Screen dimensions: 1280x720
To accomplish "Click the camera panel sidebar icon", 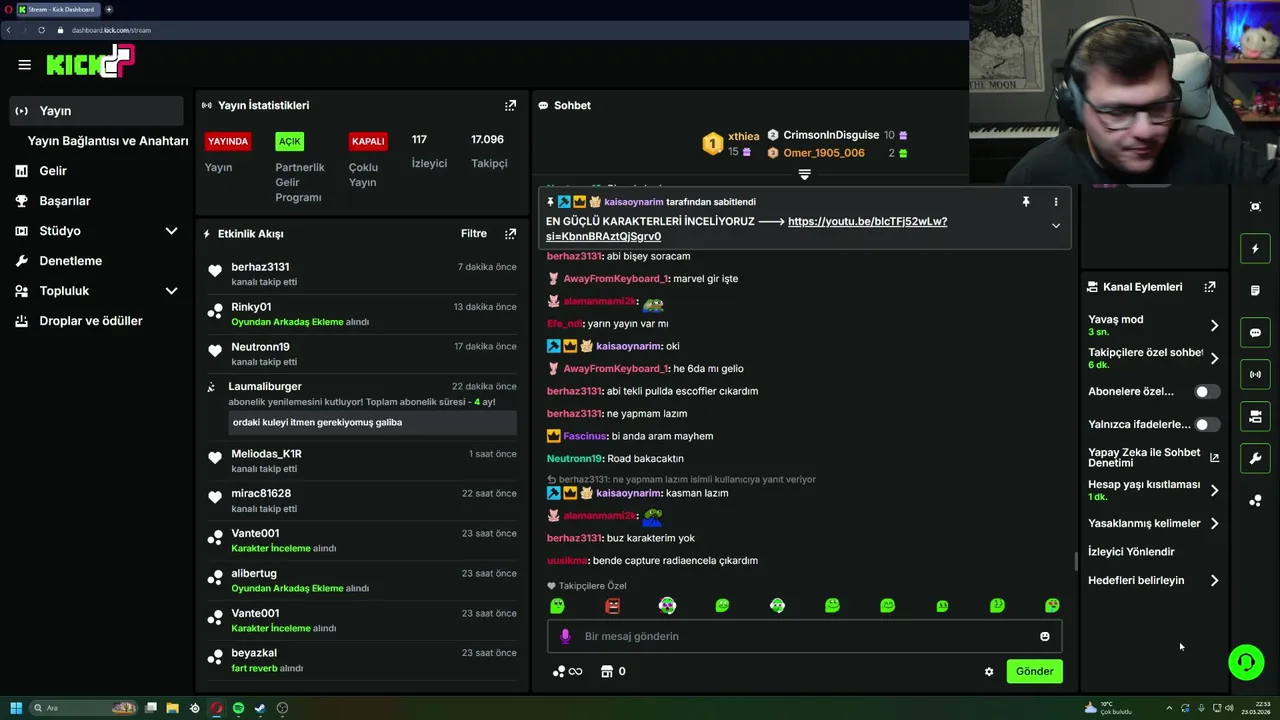I will 1255,417.
